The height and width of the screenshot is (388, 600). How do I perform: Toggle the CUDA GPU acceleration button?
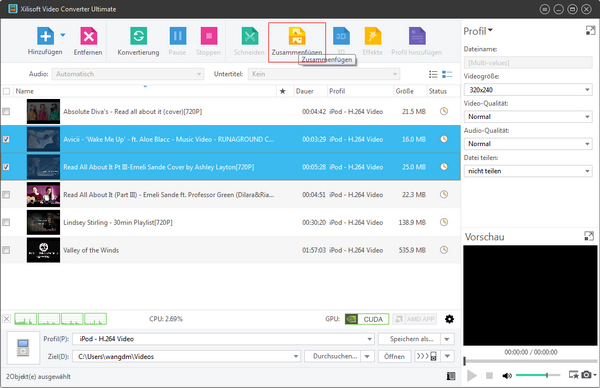tap(367, 319)
